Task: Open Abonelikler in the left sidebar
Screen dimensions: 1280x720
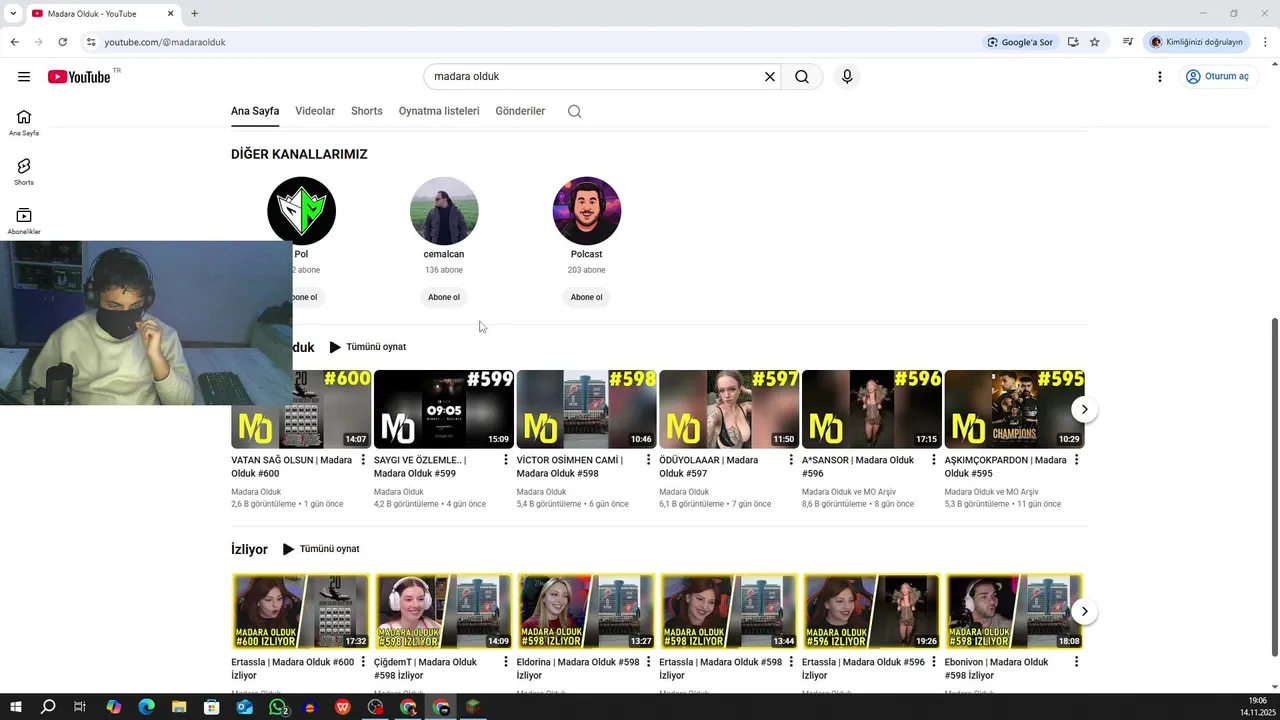Action: coord(24,221)
